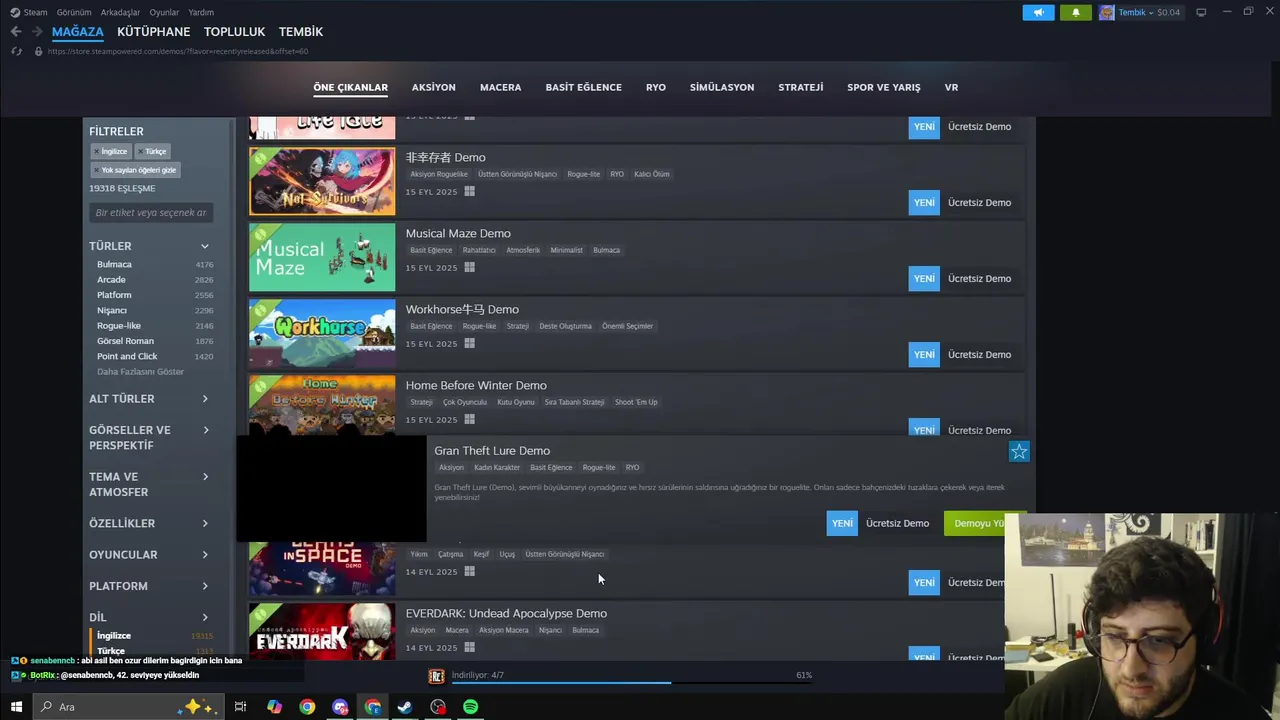Remove the 'Yok sayılan öğeleri gizle' filter
This screenshot has height=720, width=1280.
click(135, 170)
